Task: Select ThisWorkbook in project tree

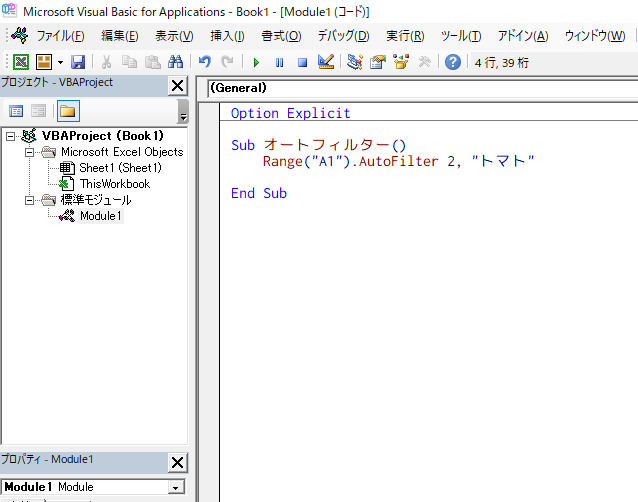Action: point(115,184)
